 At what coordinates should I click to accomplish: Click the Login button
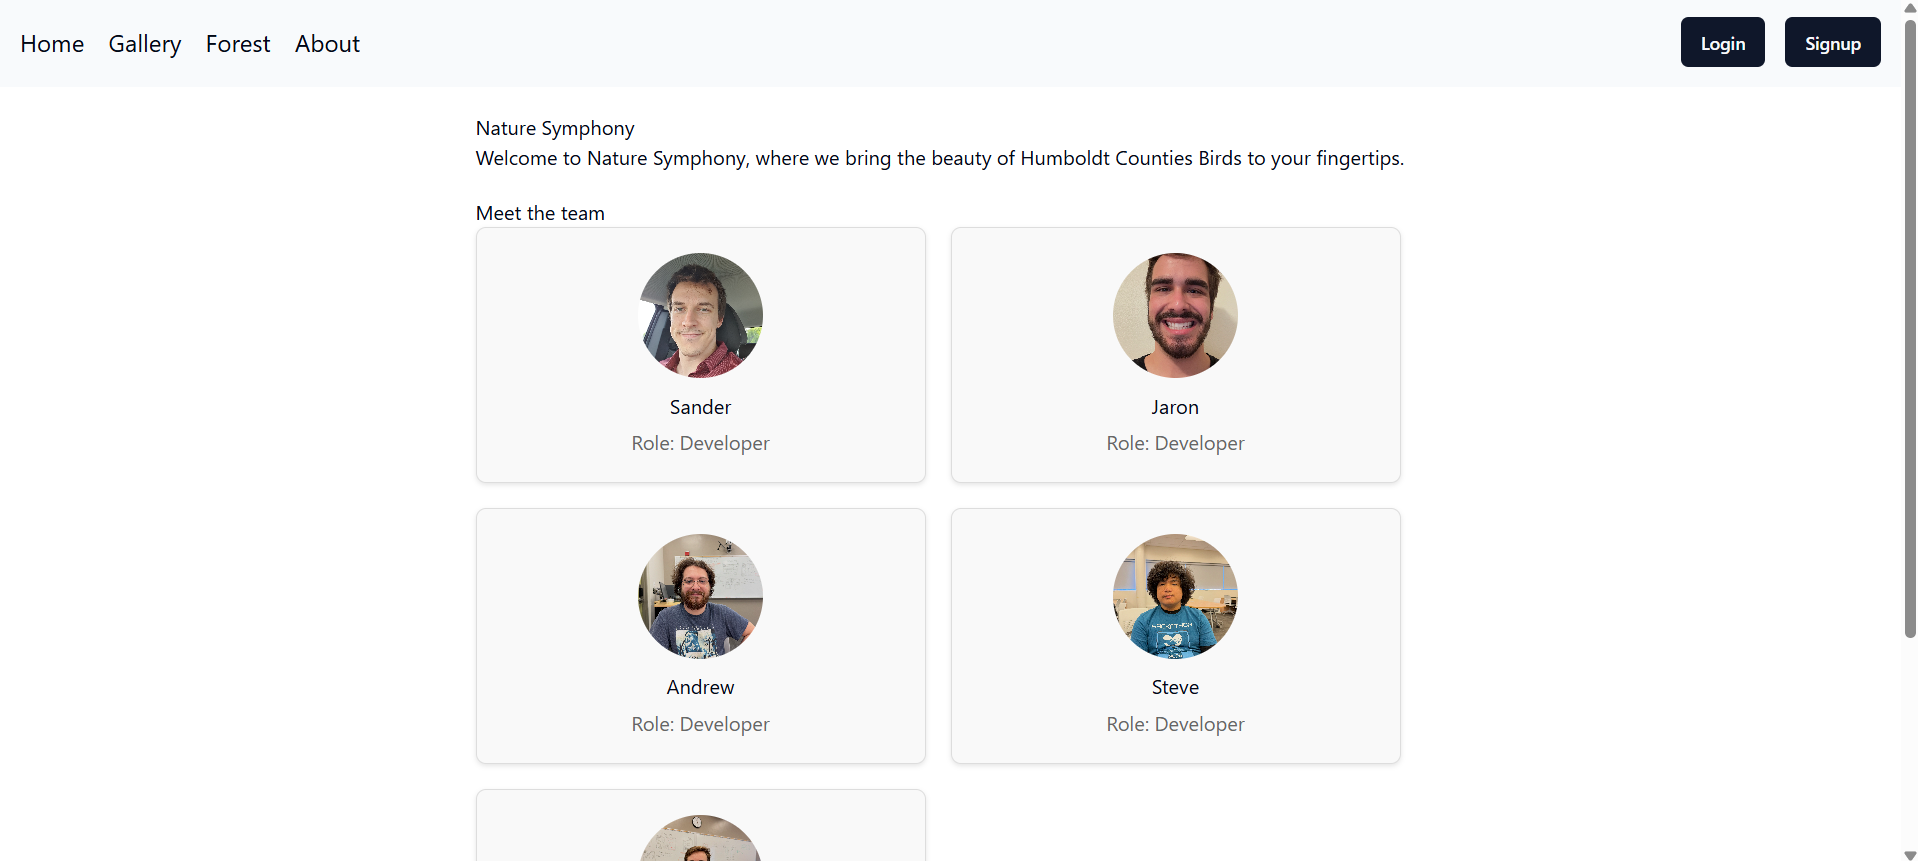coord(1722,42)
